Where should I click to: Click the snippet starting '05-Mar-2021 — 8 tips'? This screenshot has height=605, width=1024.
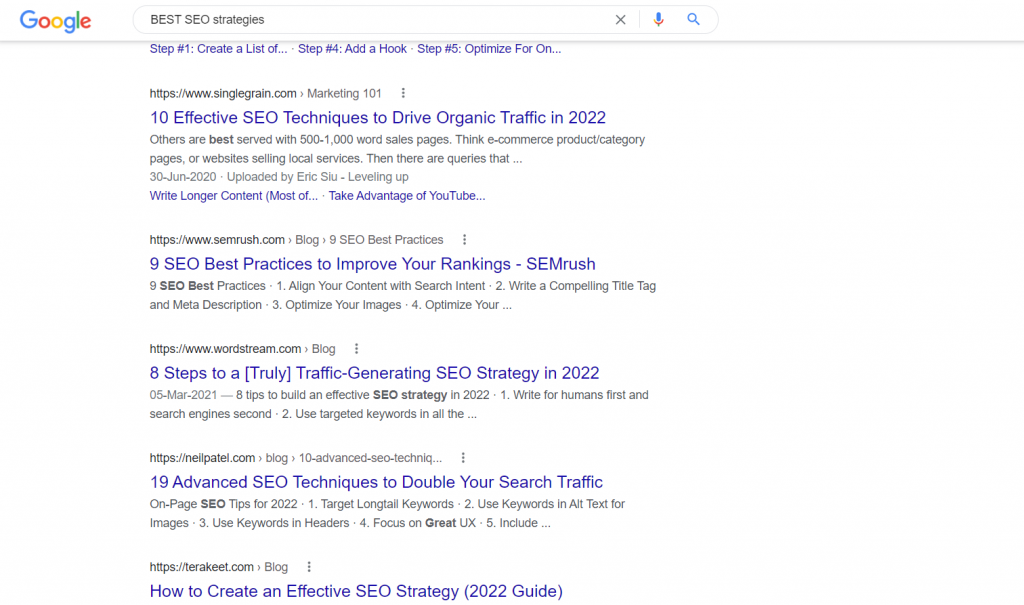click(x=399, y=404)
